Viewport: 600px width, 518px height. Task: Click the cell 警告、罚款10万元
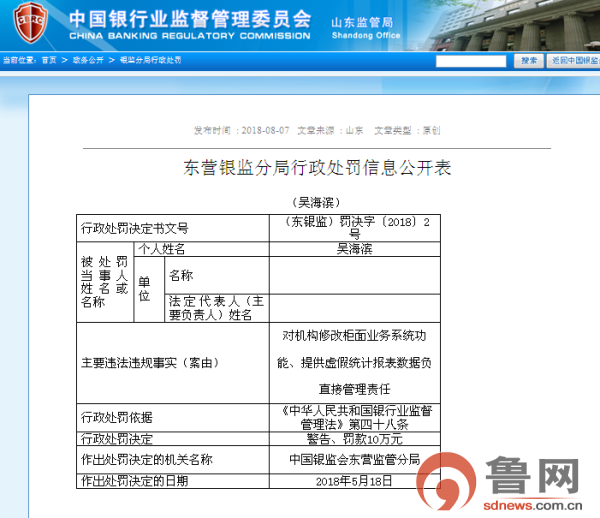355,439
